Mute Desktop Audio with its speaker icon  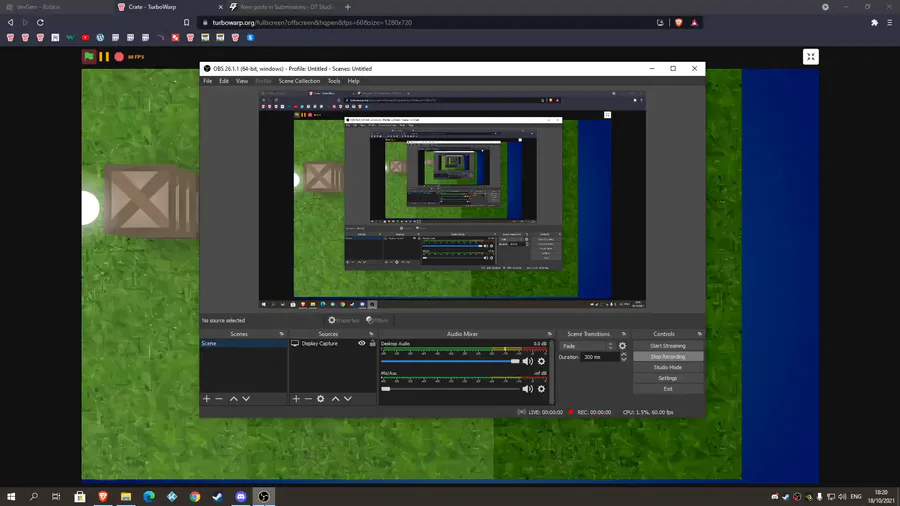527,361
